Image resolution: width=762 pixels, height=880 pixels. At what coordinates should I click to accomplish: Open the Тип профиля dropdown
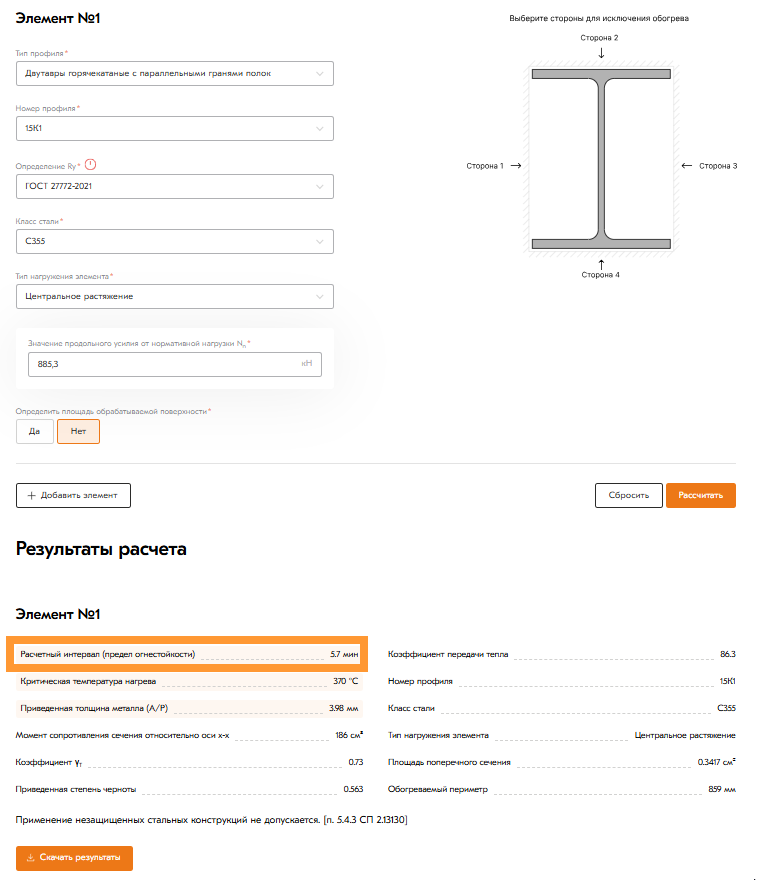coord(175,74)
